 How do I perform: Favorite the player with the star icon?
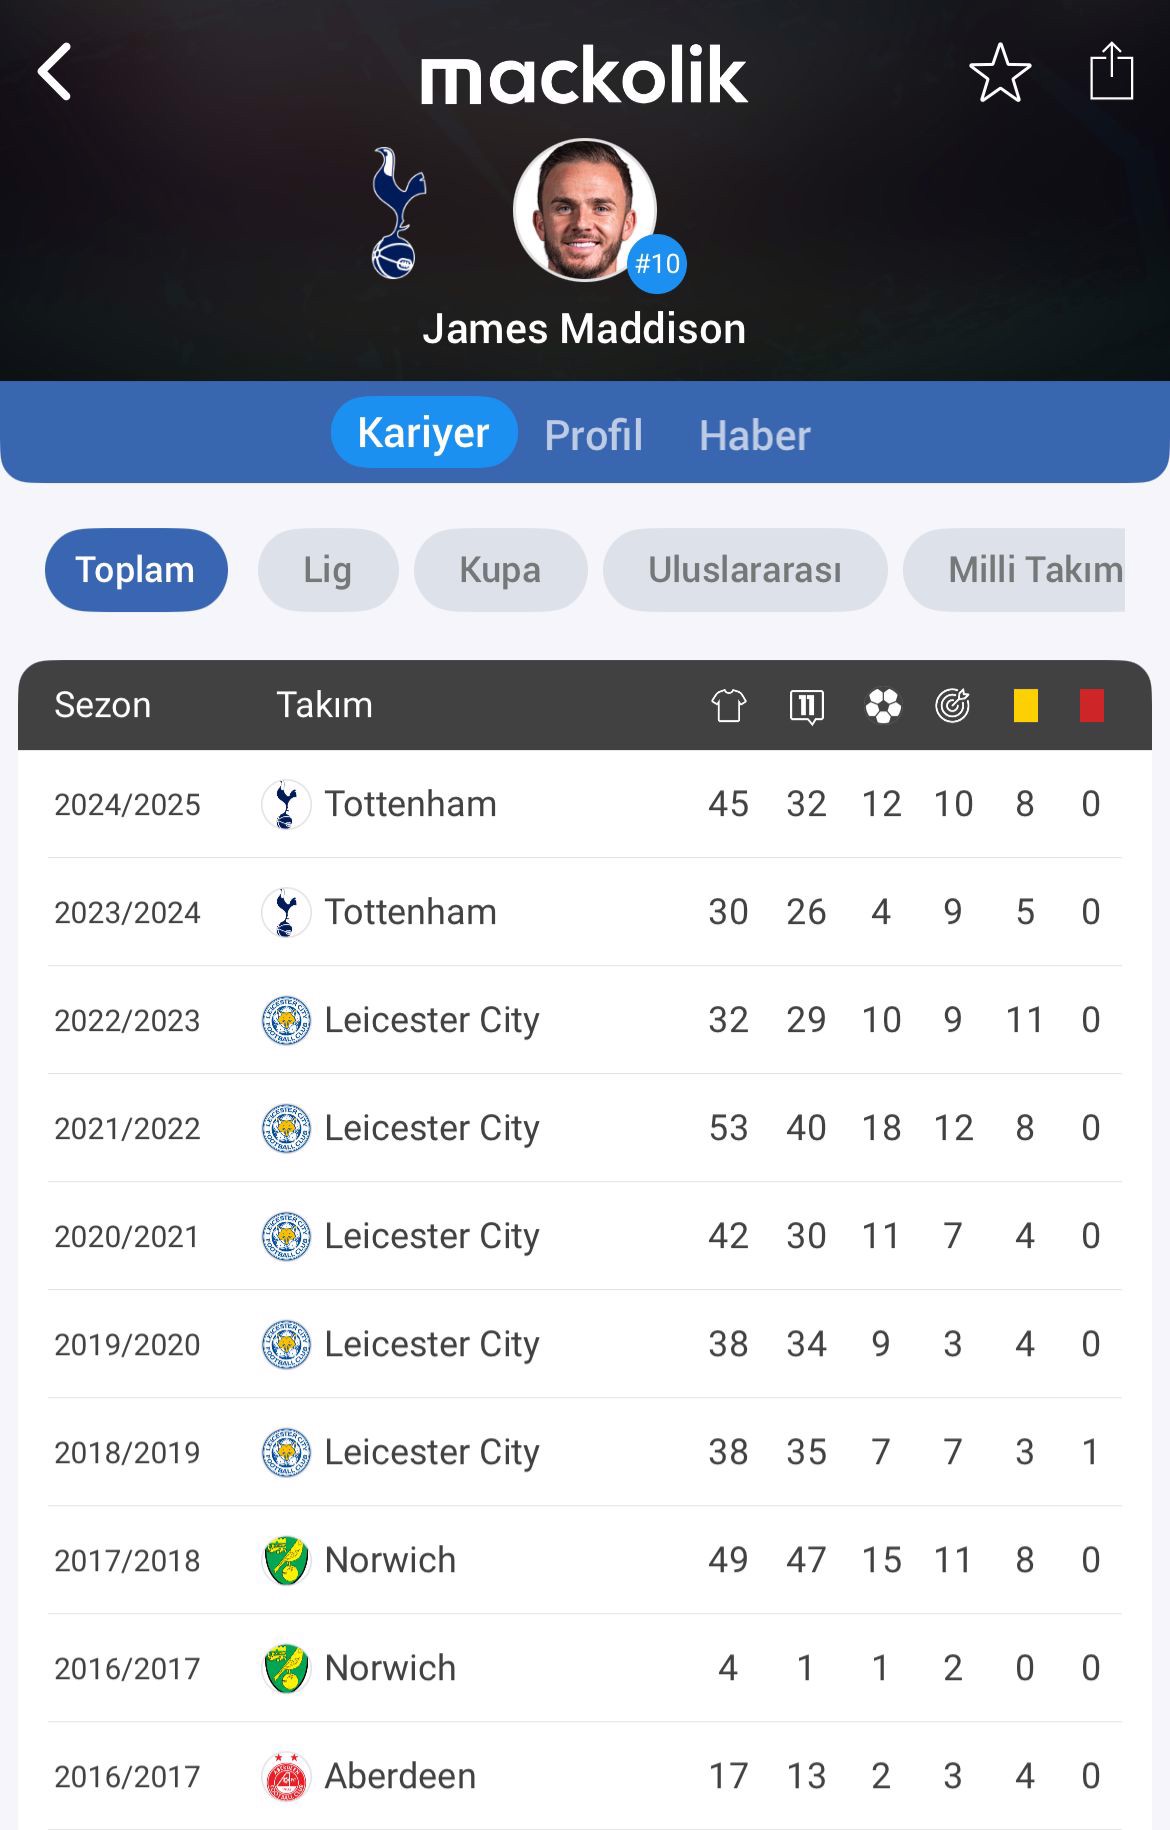point(1000,72)
